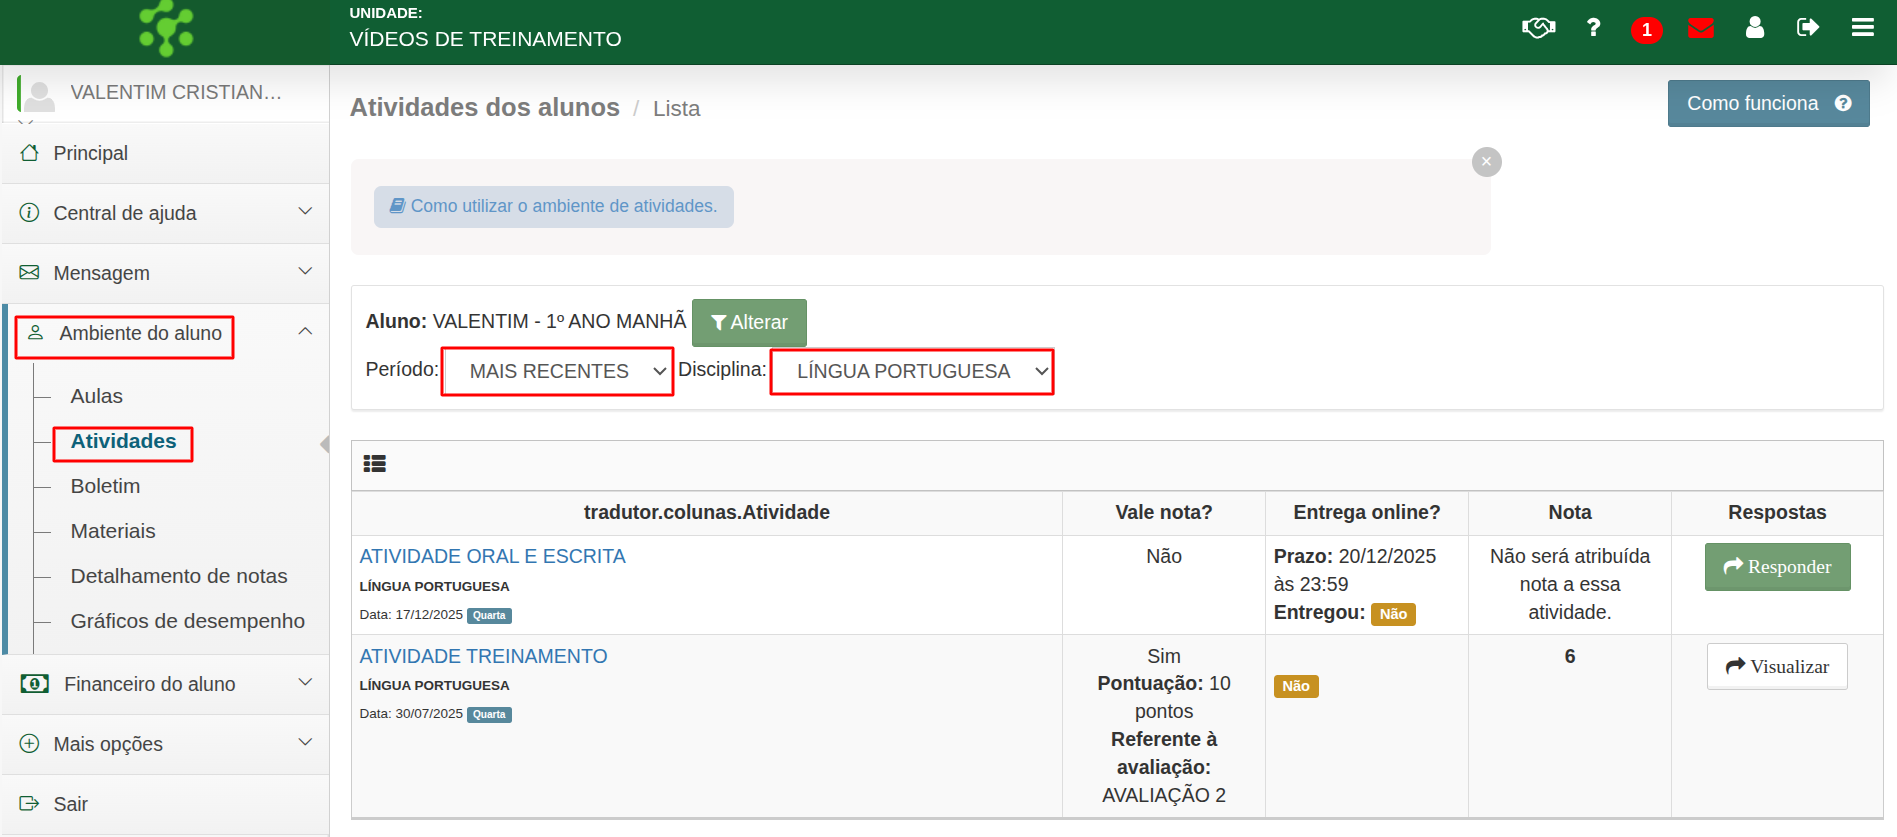
Task: Open help question mark icon in header
Action: click(x=1593, y=27)
